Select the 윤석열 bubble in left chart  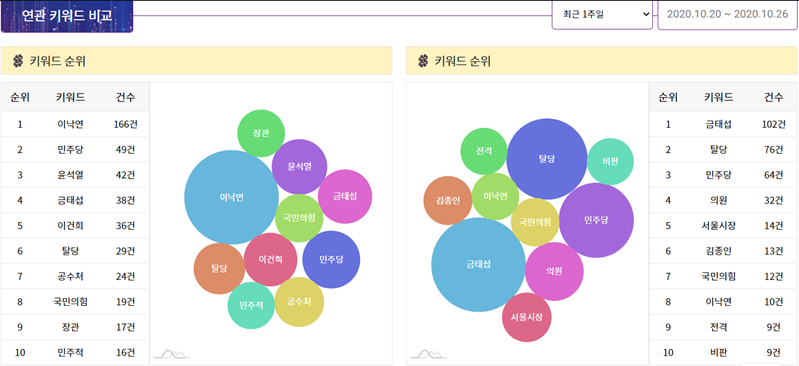point(299,167)
